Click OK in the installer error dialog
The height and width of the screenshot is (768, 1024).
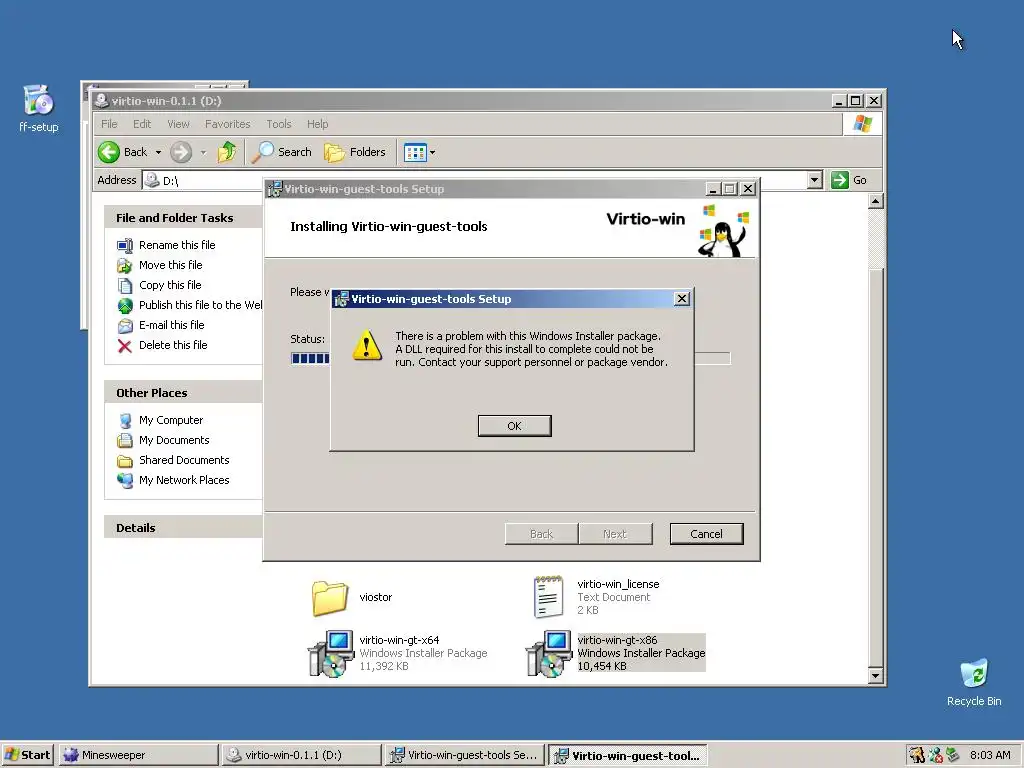514,426
